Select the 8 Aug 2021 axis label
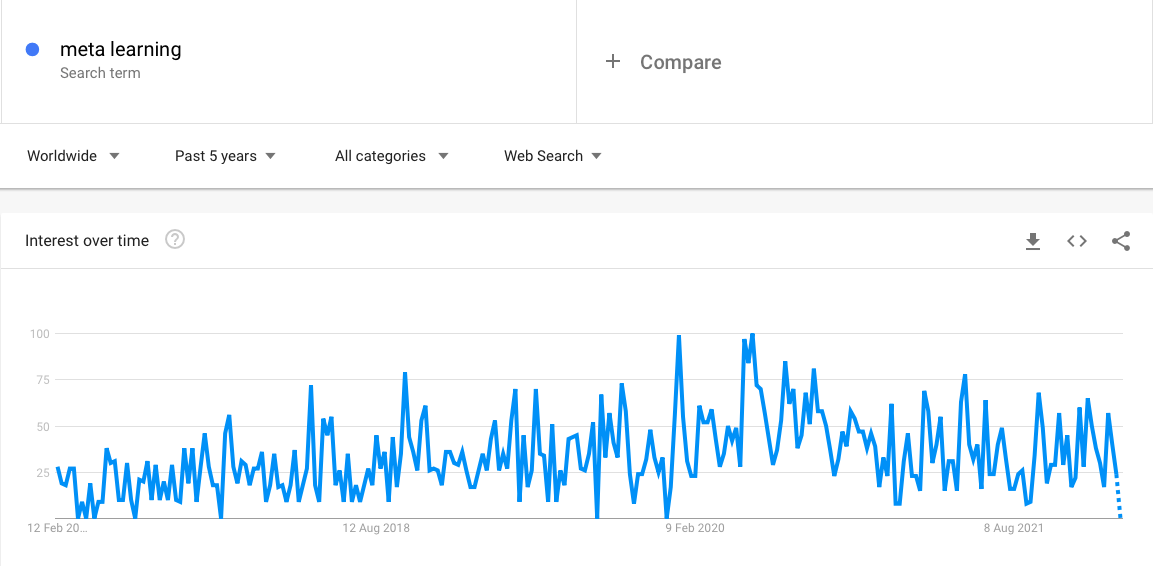The width and height of the screenshot is (1153, 566). (1015, 528)
